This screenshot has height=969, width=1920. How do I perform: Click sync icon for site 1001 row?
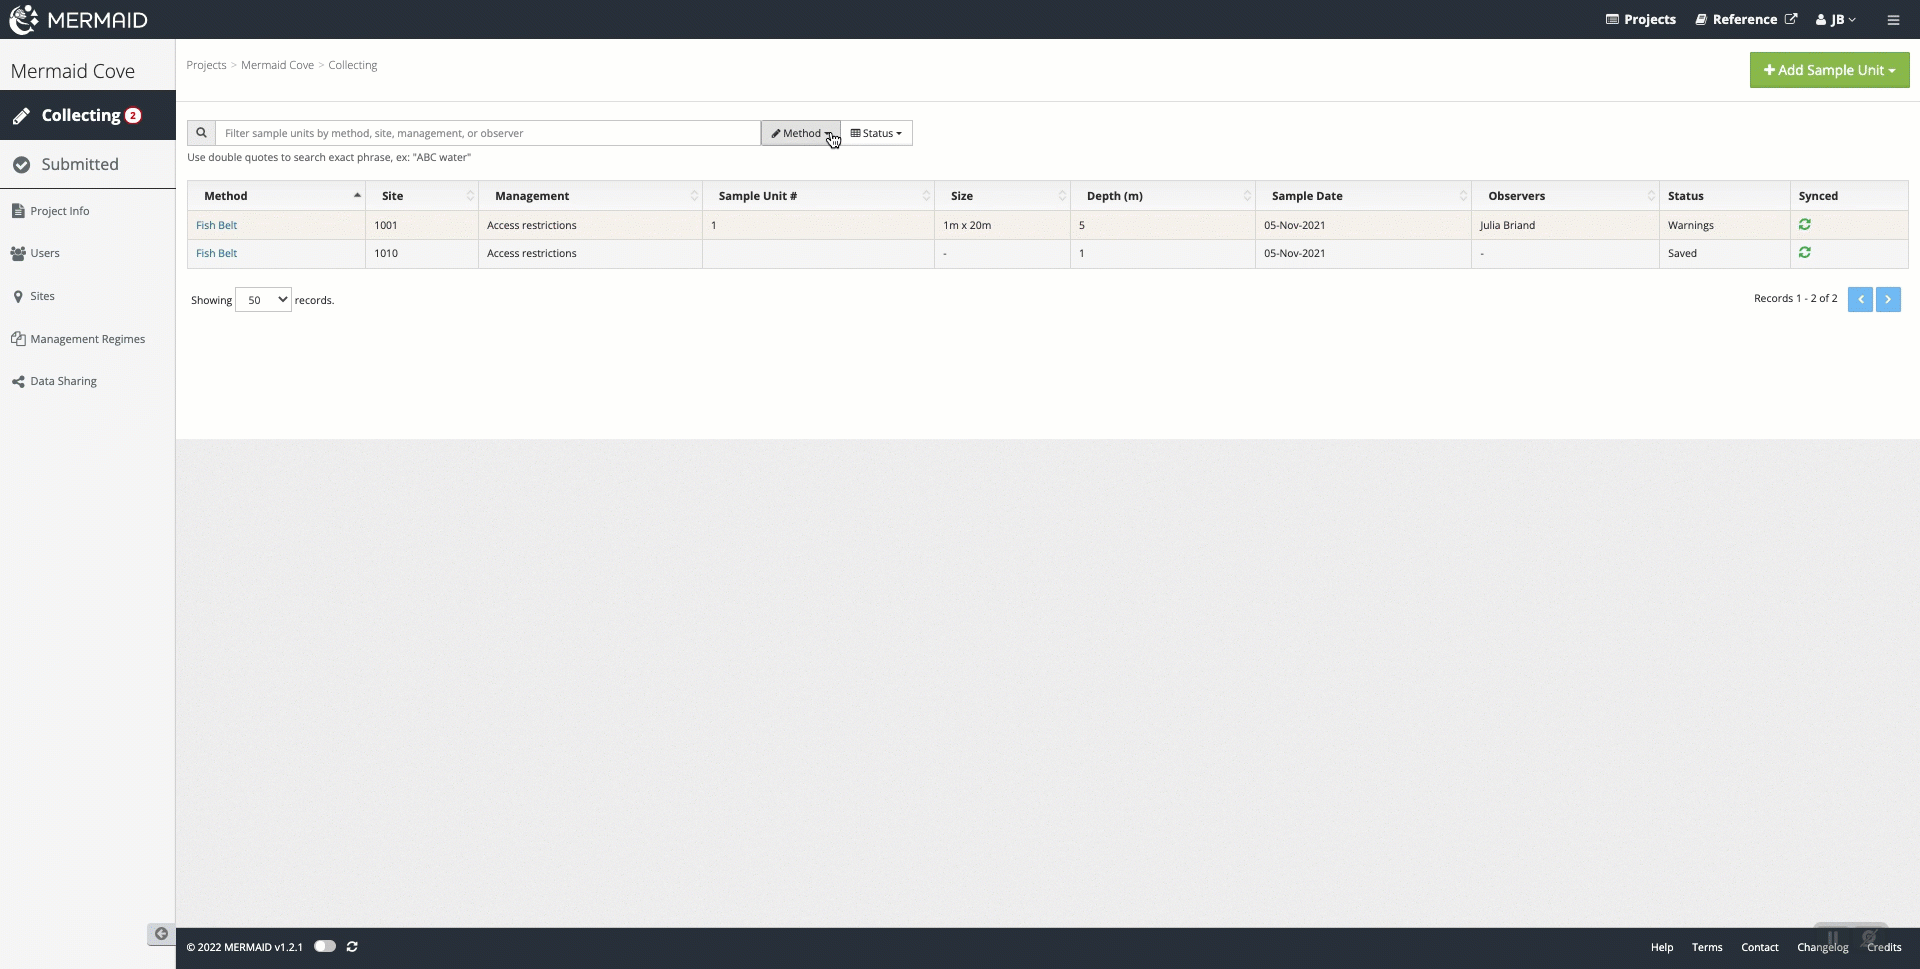[1805, 225]
